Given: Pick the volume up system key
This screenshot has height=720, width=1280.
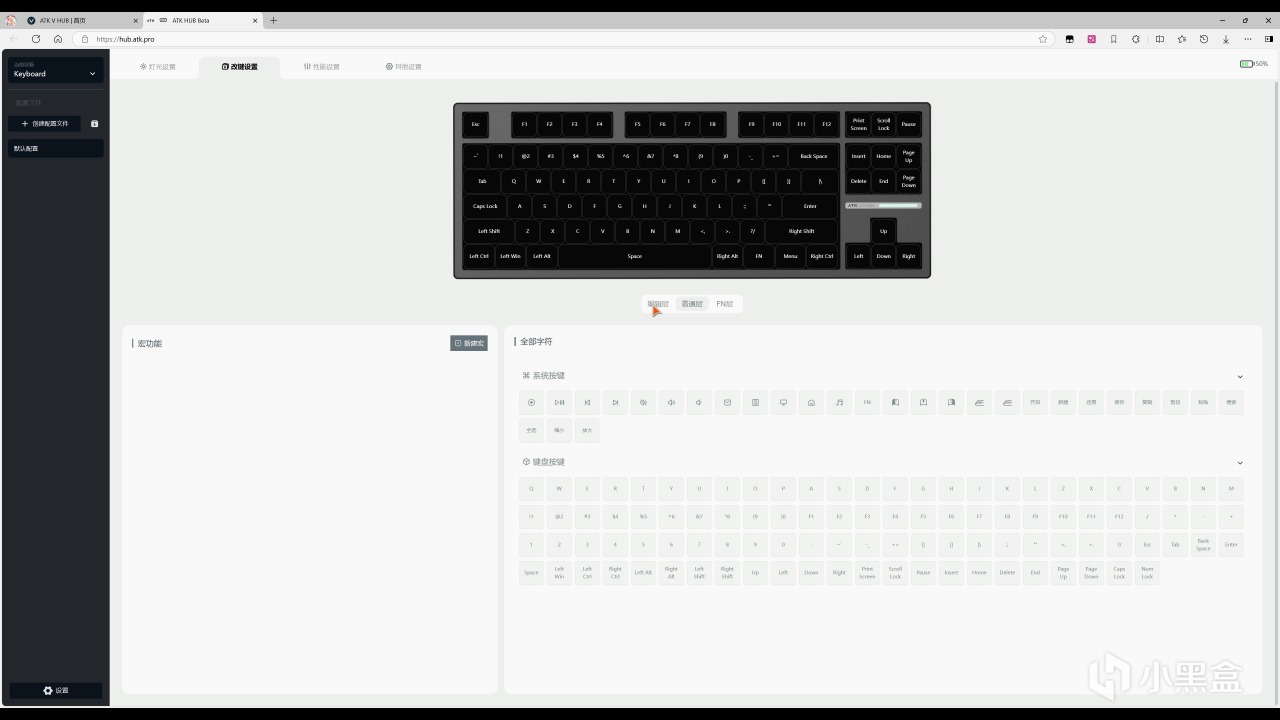Looking at the screenshot, I should [671, 402].
